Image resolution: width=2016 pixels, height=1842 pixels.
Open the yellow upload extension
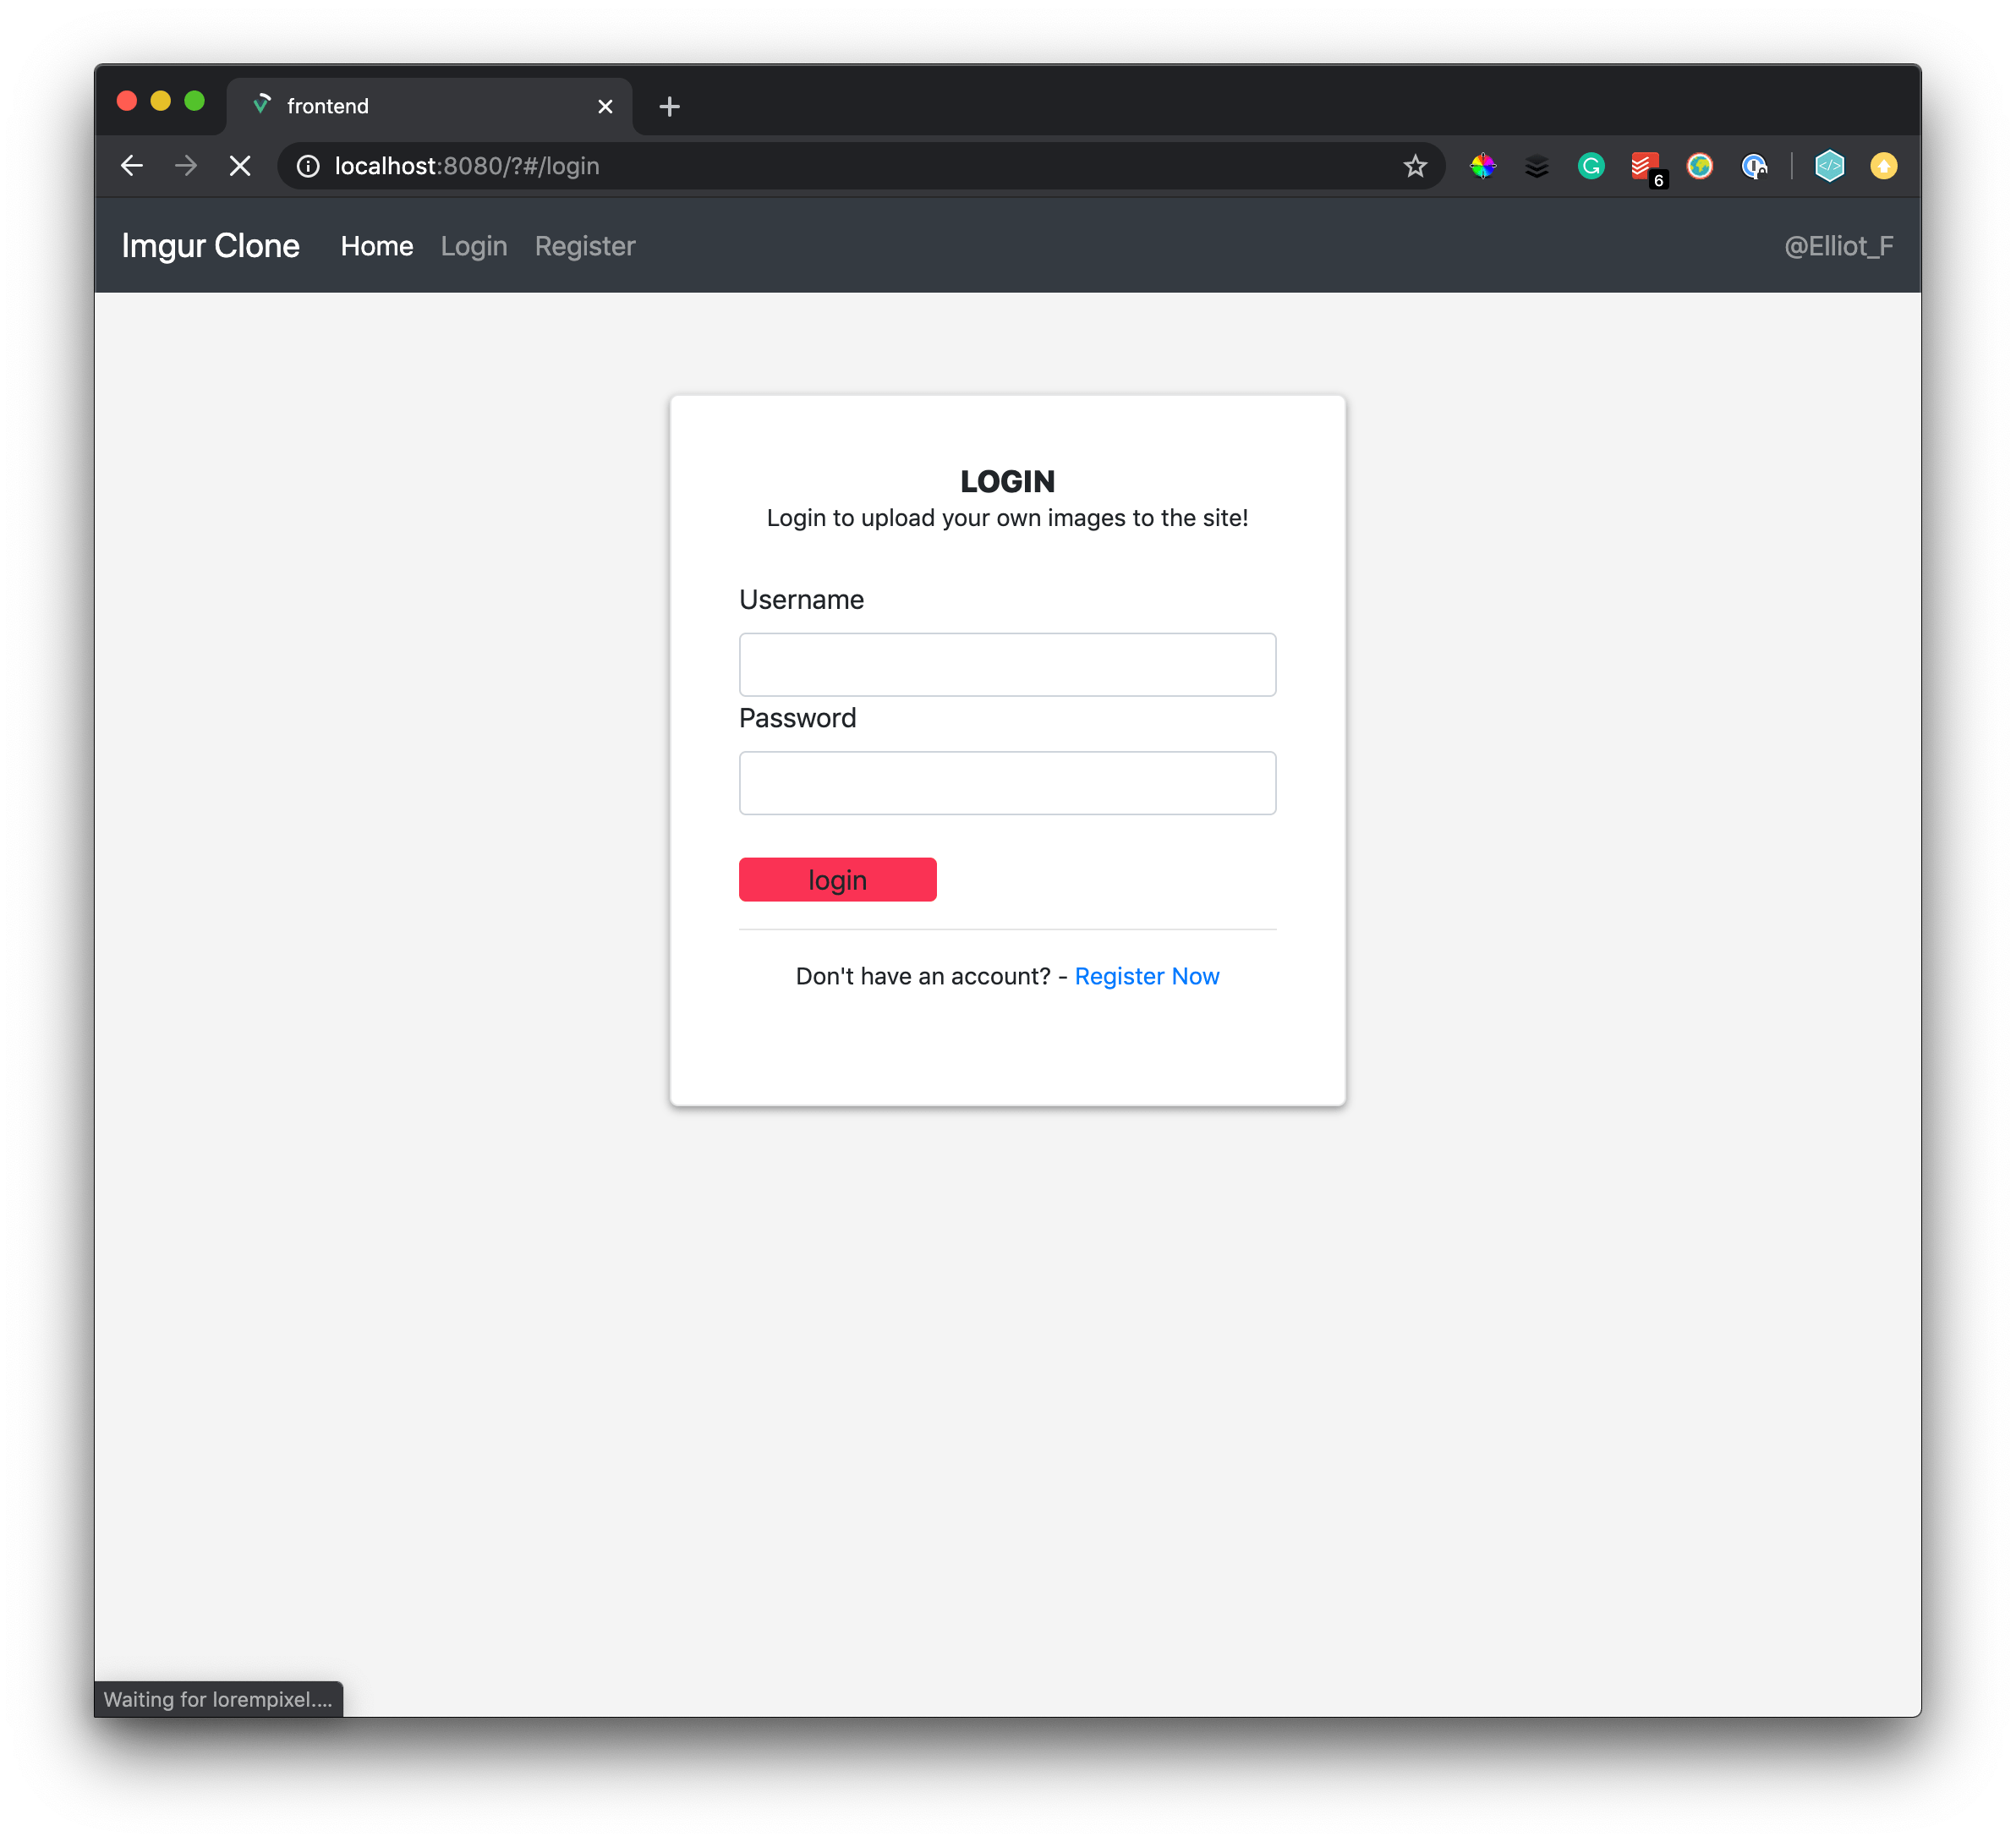[1884, 166]
